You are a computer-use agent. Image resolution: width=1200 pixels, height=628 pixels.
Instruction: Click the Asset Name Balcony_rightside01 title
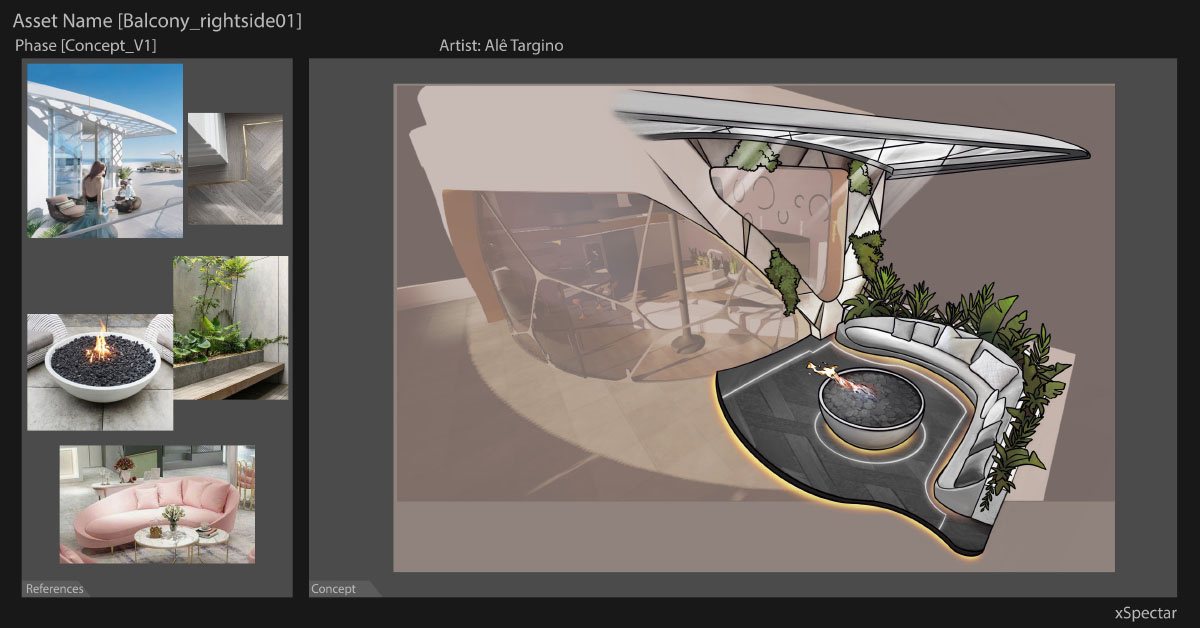(157, 20)
